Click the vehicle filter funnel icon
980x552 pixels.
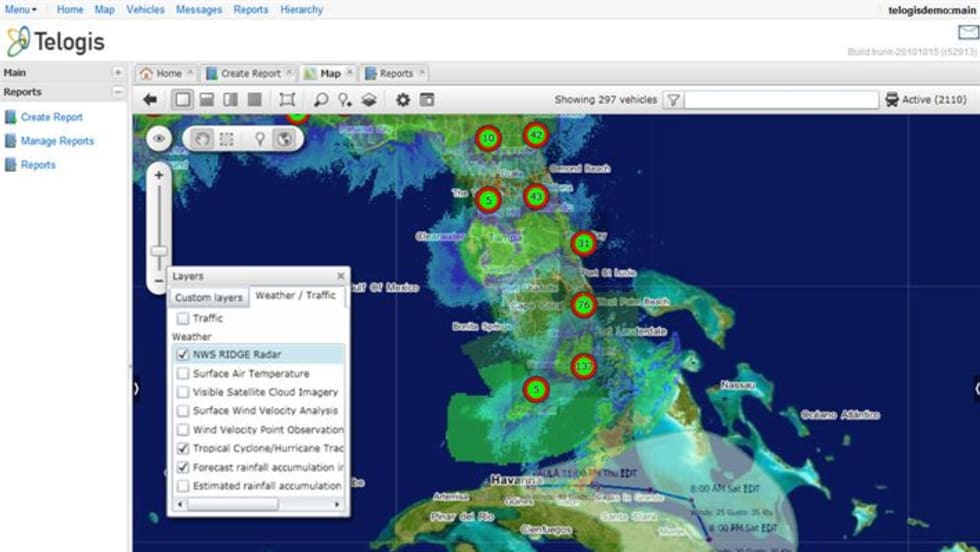pos(673,100)
